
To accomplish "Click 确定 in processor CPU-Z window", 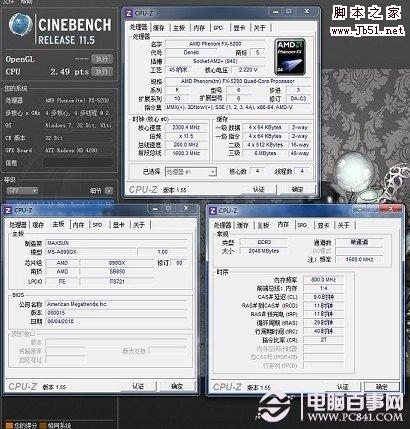I will [x=297, y=189].
